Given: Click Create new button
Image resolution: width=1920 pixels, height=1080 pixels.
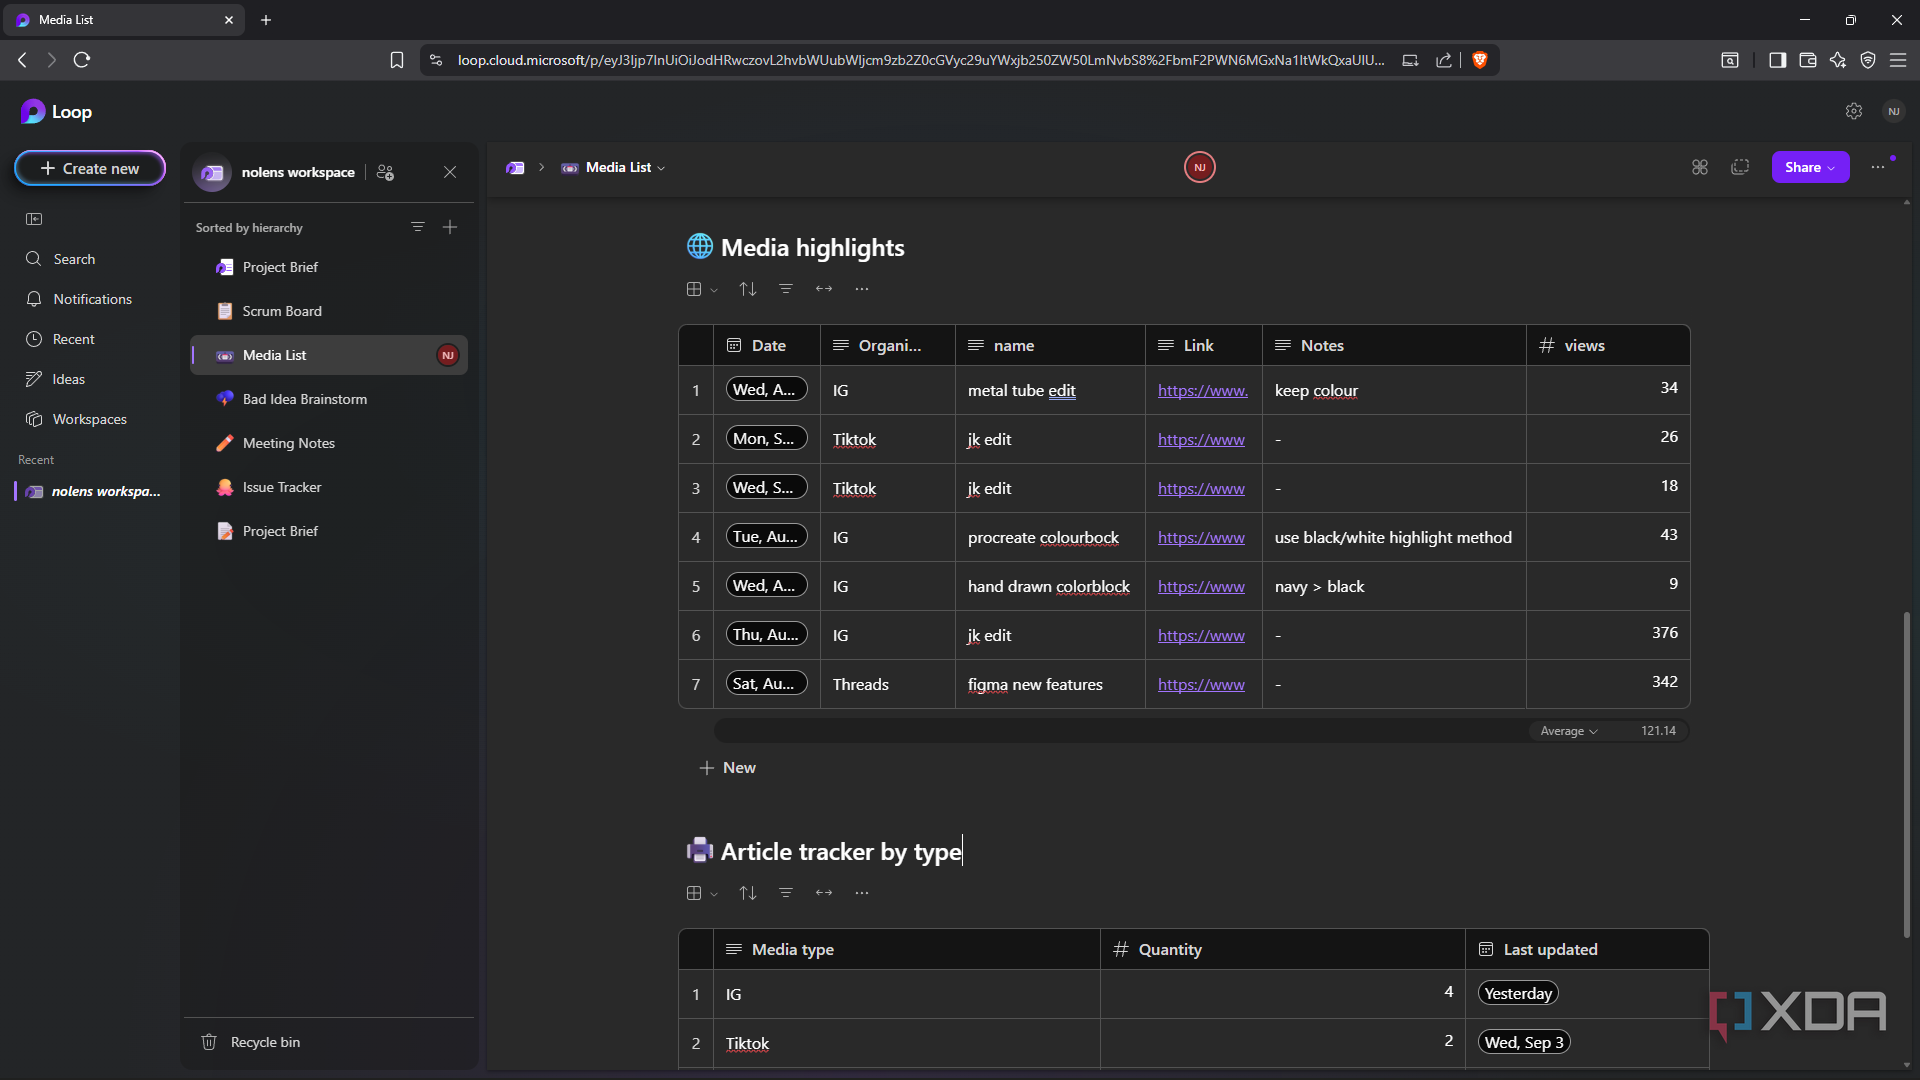Looking at the screenshot, I should pos(90,168).
